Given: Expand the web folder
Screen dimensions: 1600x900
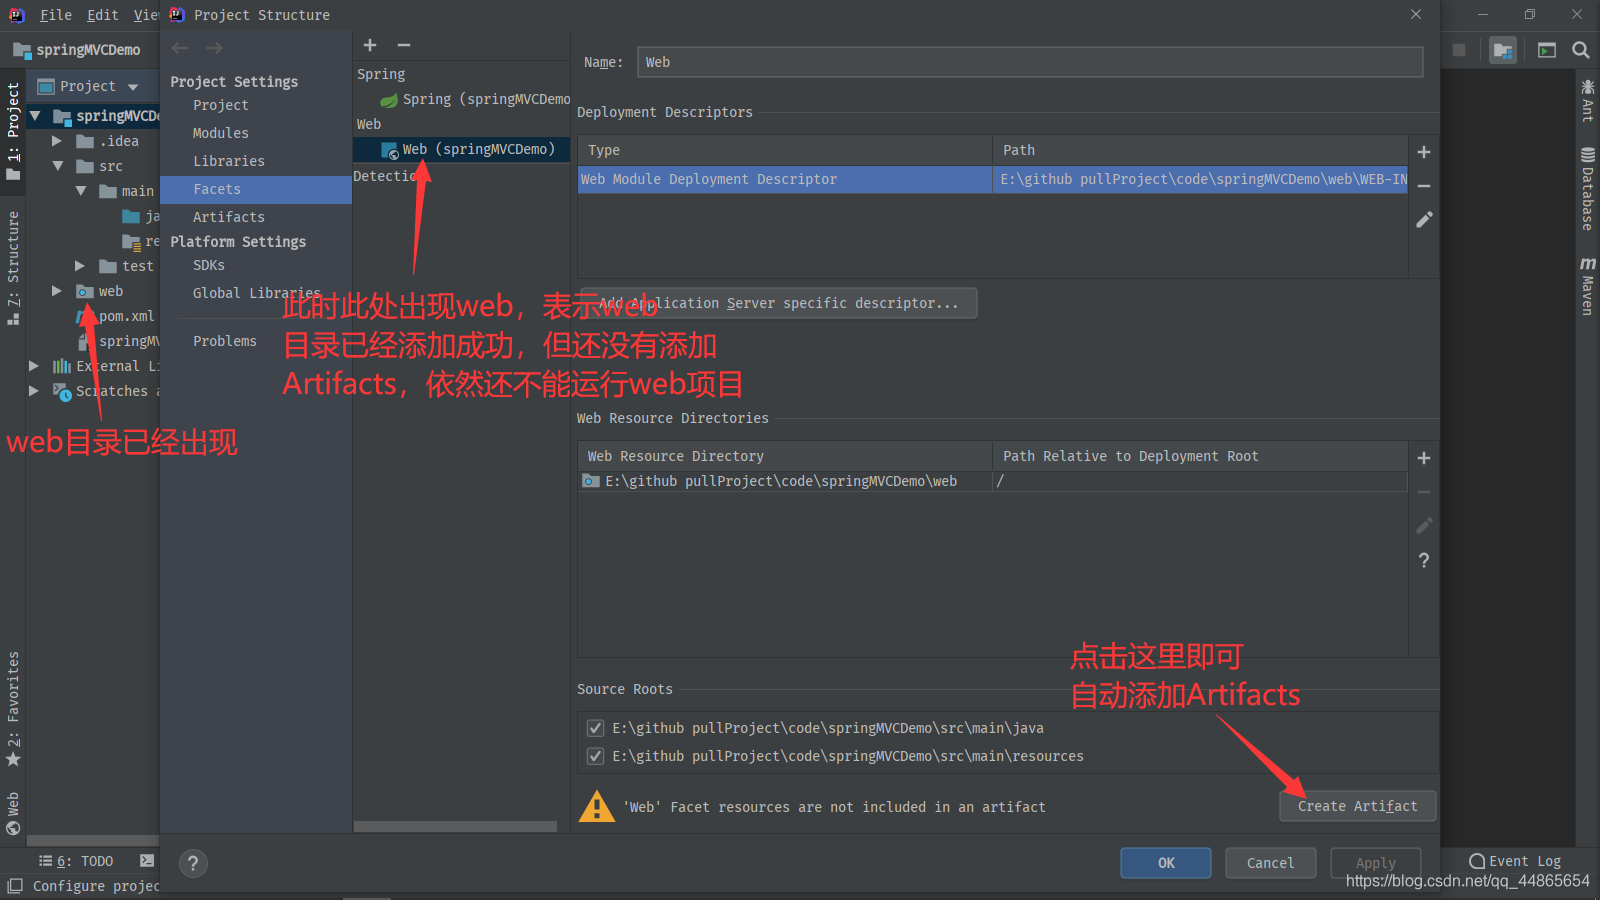Looking at the screenshot, I should [x=57, y=291].
